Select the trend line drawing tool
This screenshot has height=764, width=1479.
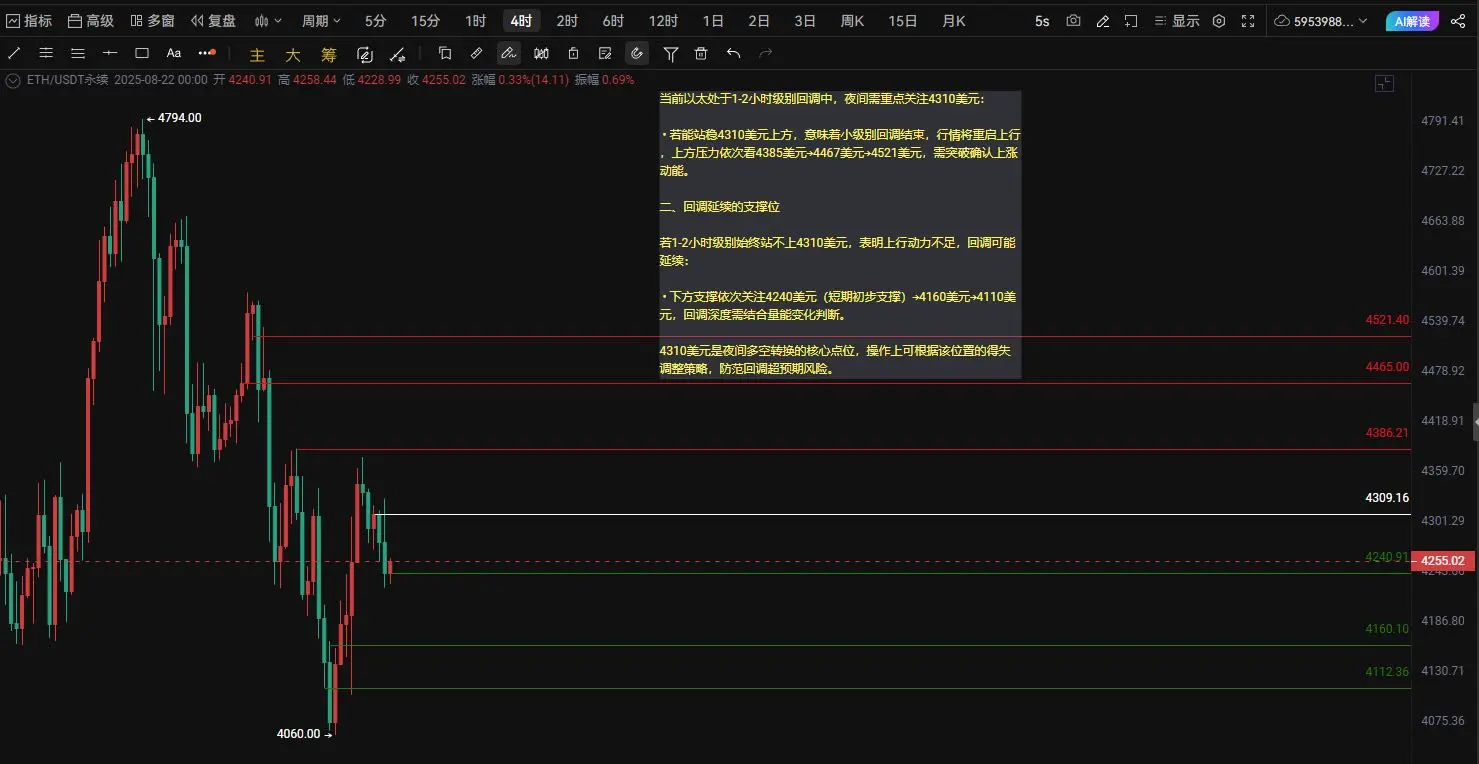(x=15, y=53)
